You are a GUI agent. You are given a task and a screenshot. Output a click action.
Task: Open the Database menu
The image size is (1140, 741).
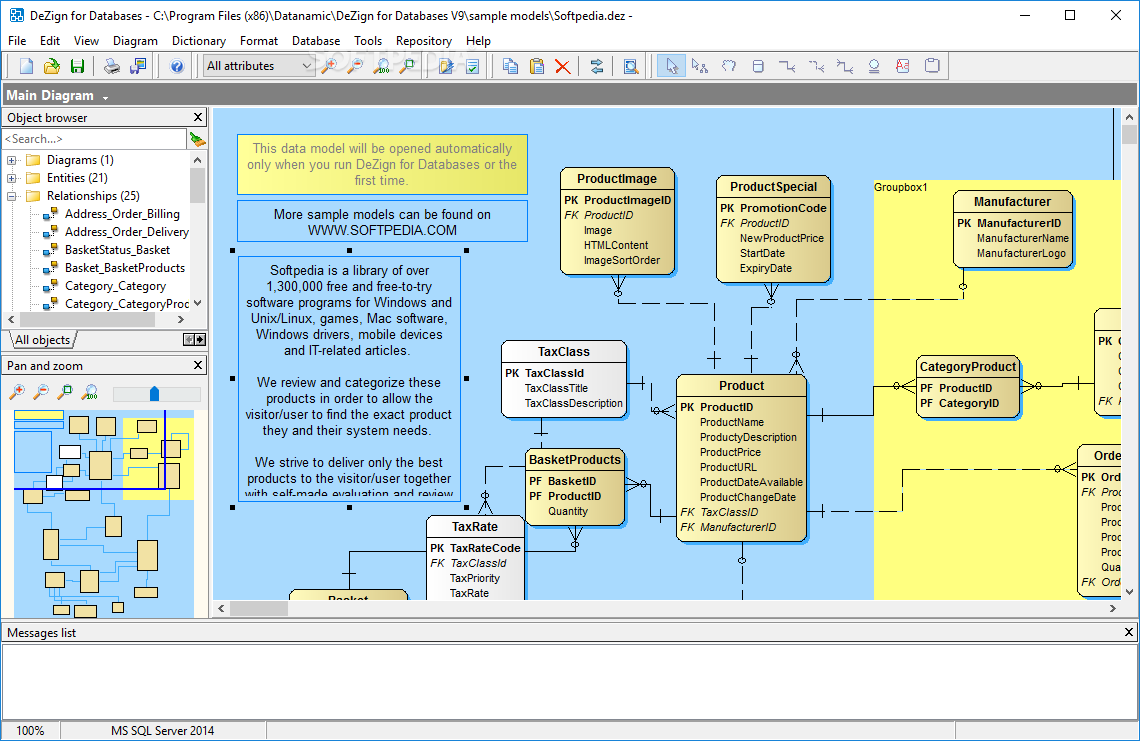click(316, 41)
